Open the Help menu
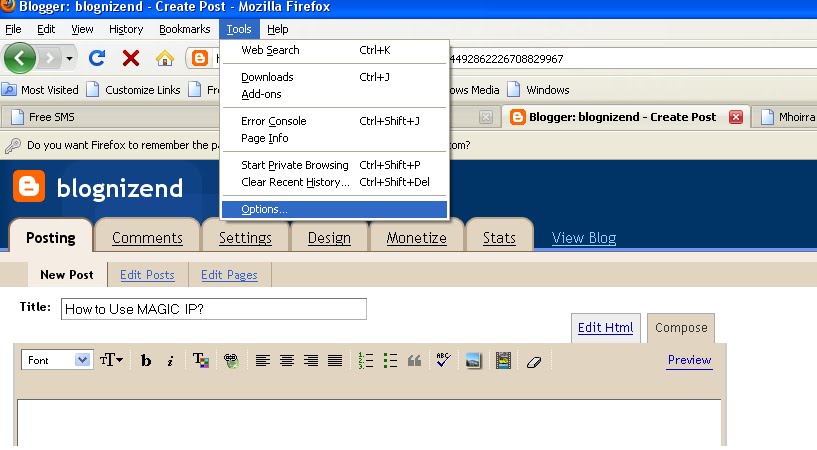Screen dimensions: 817x450 click(277, 29)
